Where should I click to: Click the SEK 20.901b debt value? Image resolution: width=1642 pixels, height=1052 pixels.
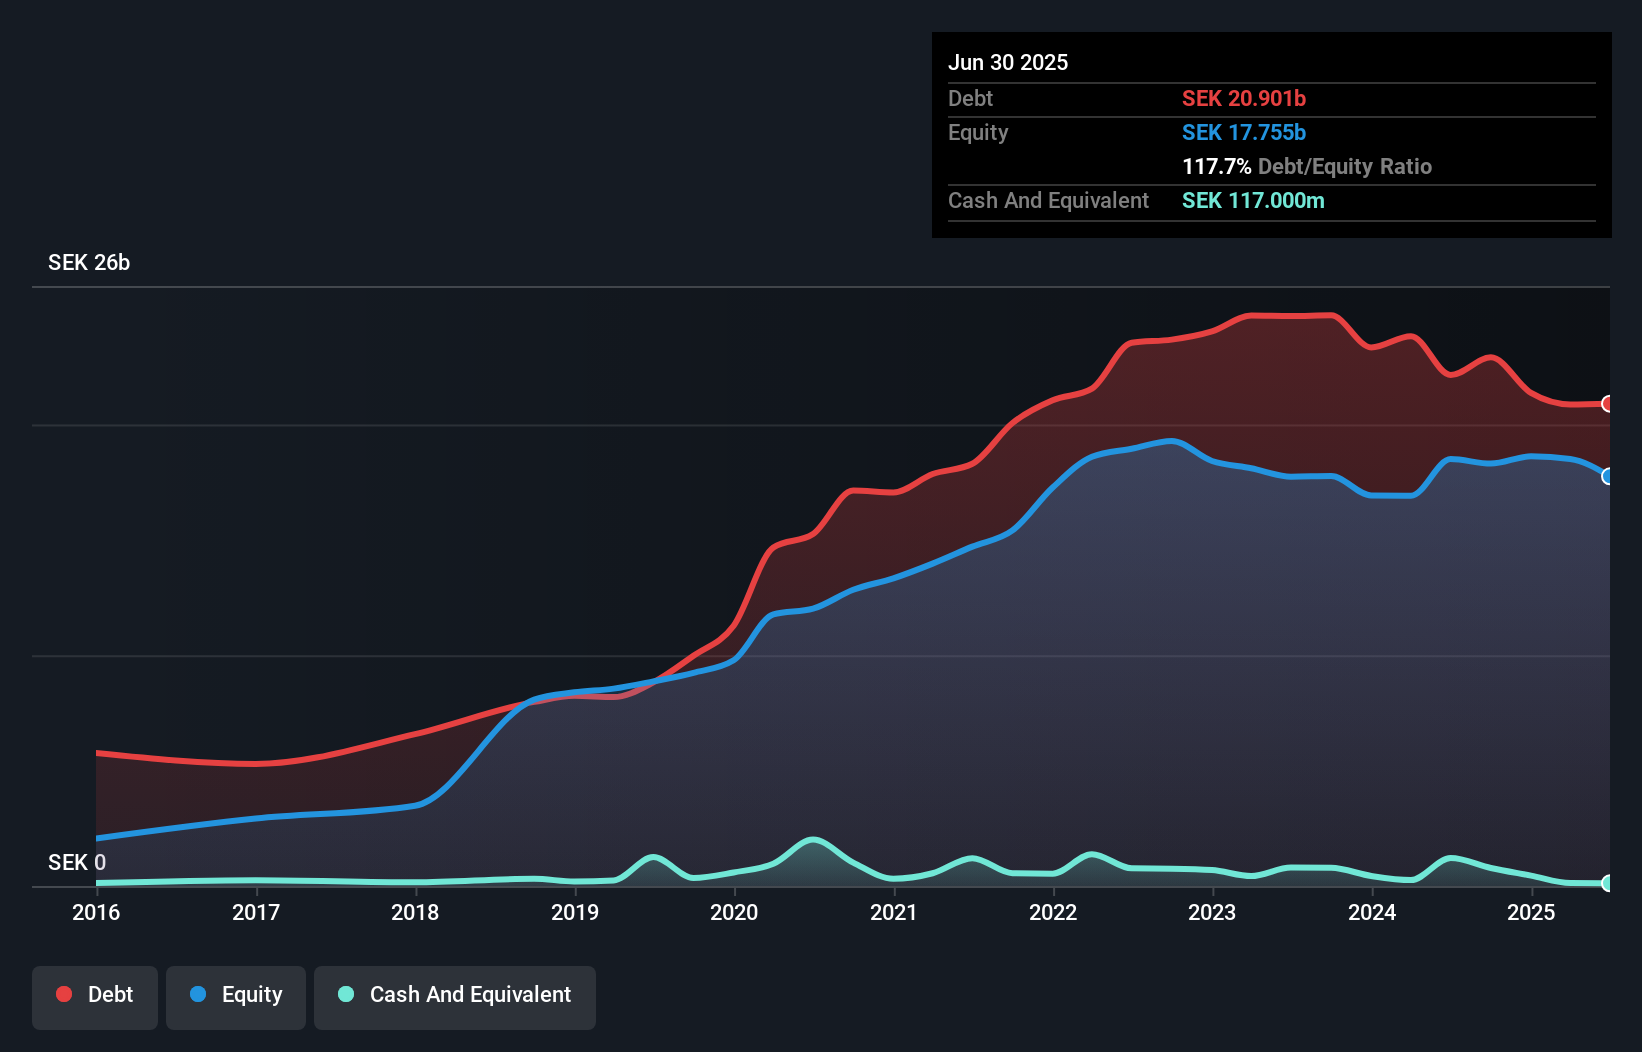(1244, 98)
